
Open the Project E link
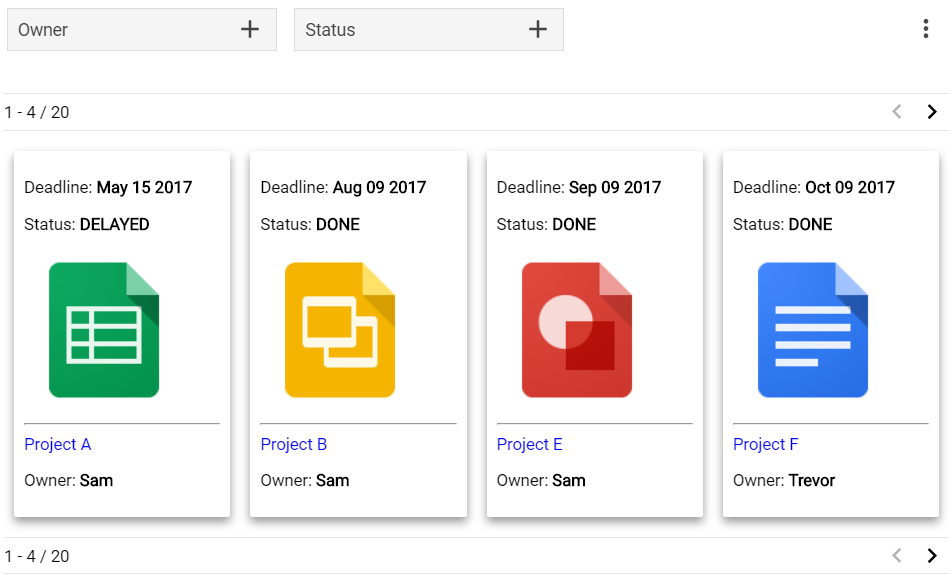coord(529,444)
